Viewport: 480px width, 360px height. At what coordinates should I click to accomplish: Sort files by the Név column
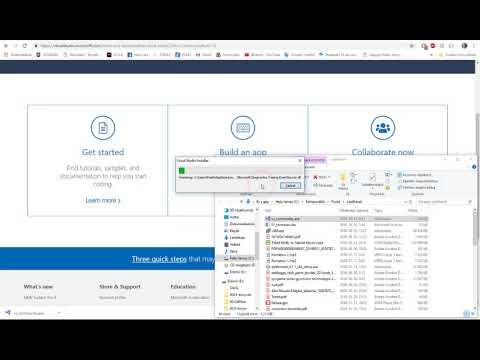point(268,211)
